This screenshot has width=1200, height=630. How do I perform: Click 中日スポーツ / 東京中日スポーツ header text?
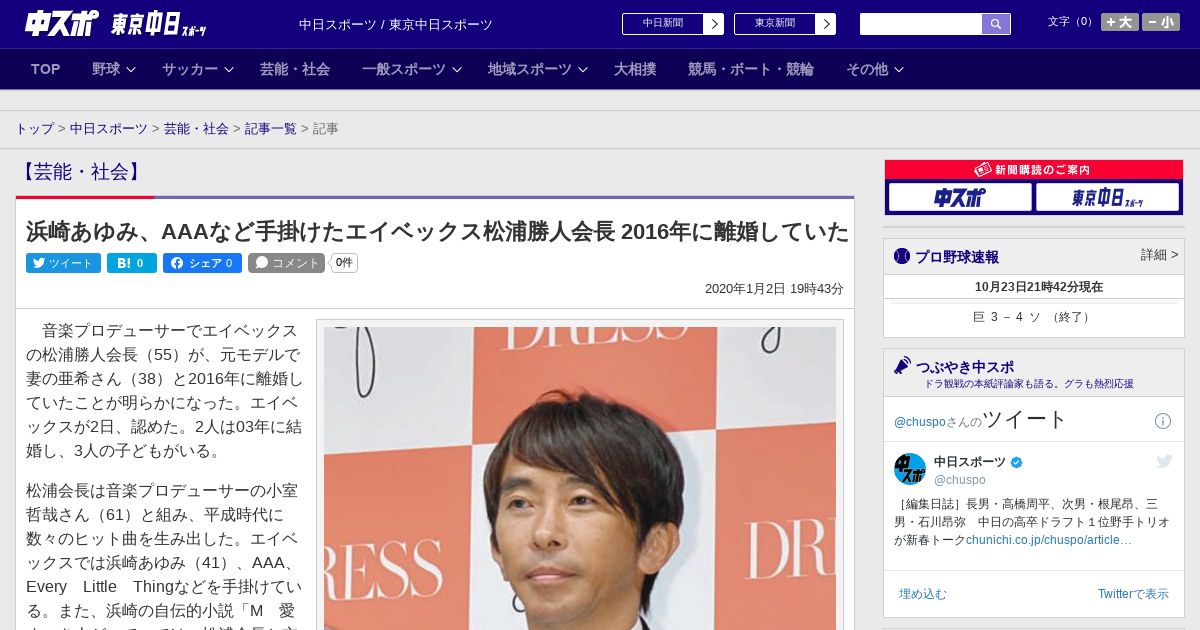(x=396, y=25)
